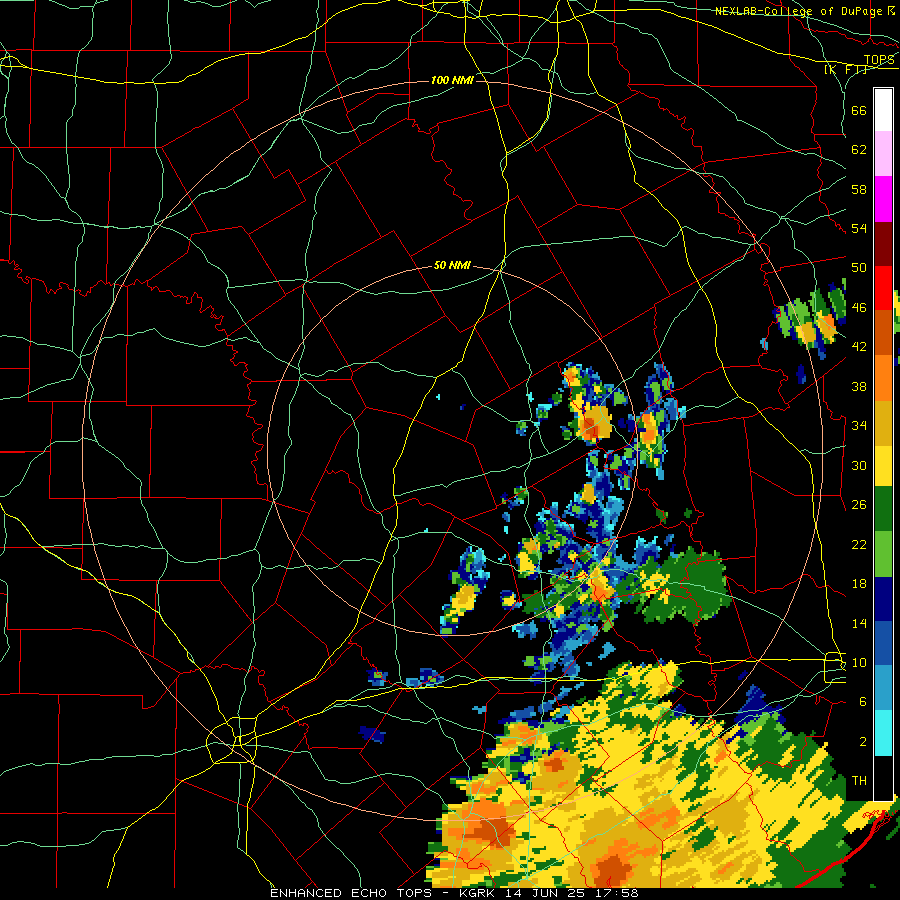Select the white swatch on the color scale
Viewport: 900px width, 900px height.
883,110
